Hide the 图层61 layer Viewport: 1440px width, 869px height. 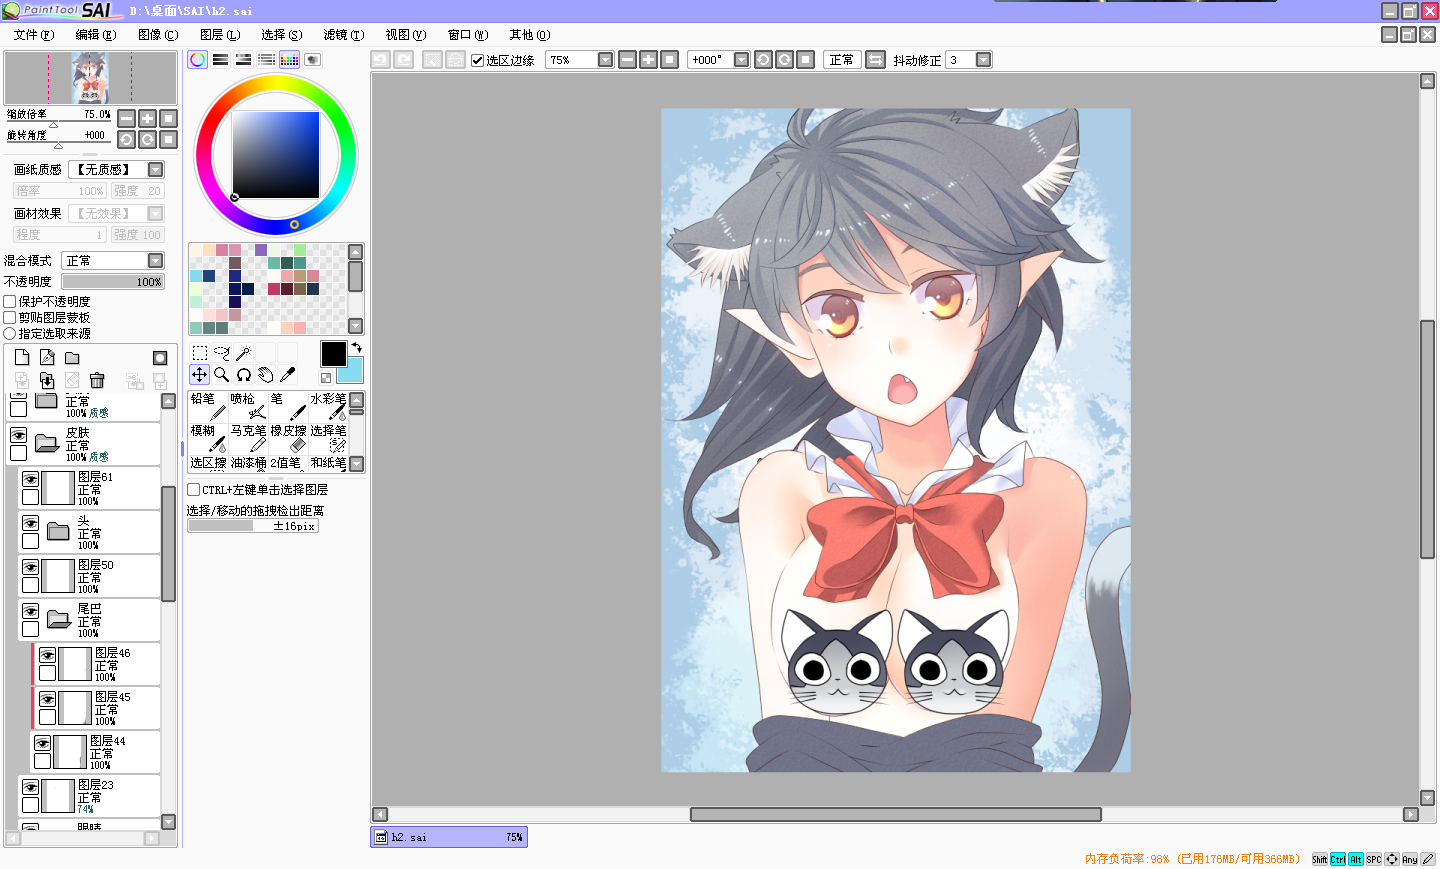tap(31, 479)
